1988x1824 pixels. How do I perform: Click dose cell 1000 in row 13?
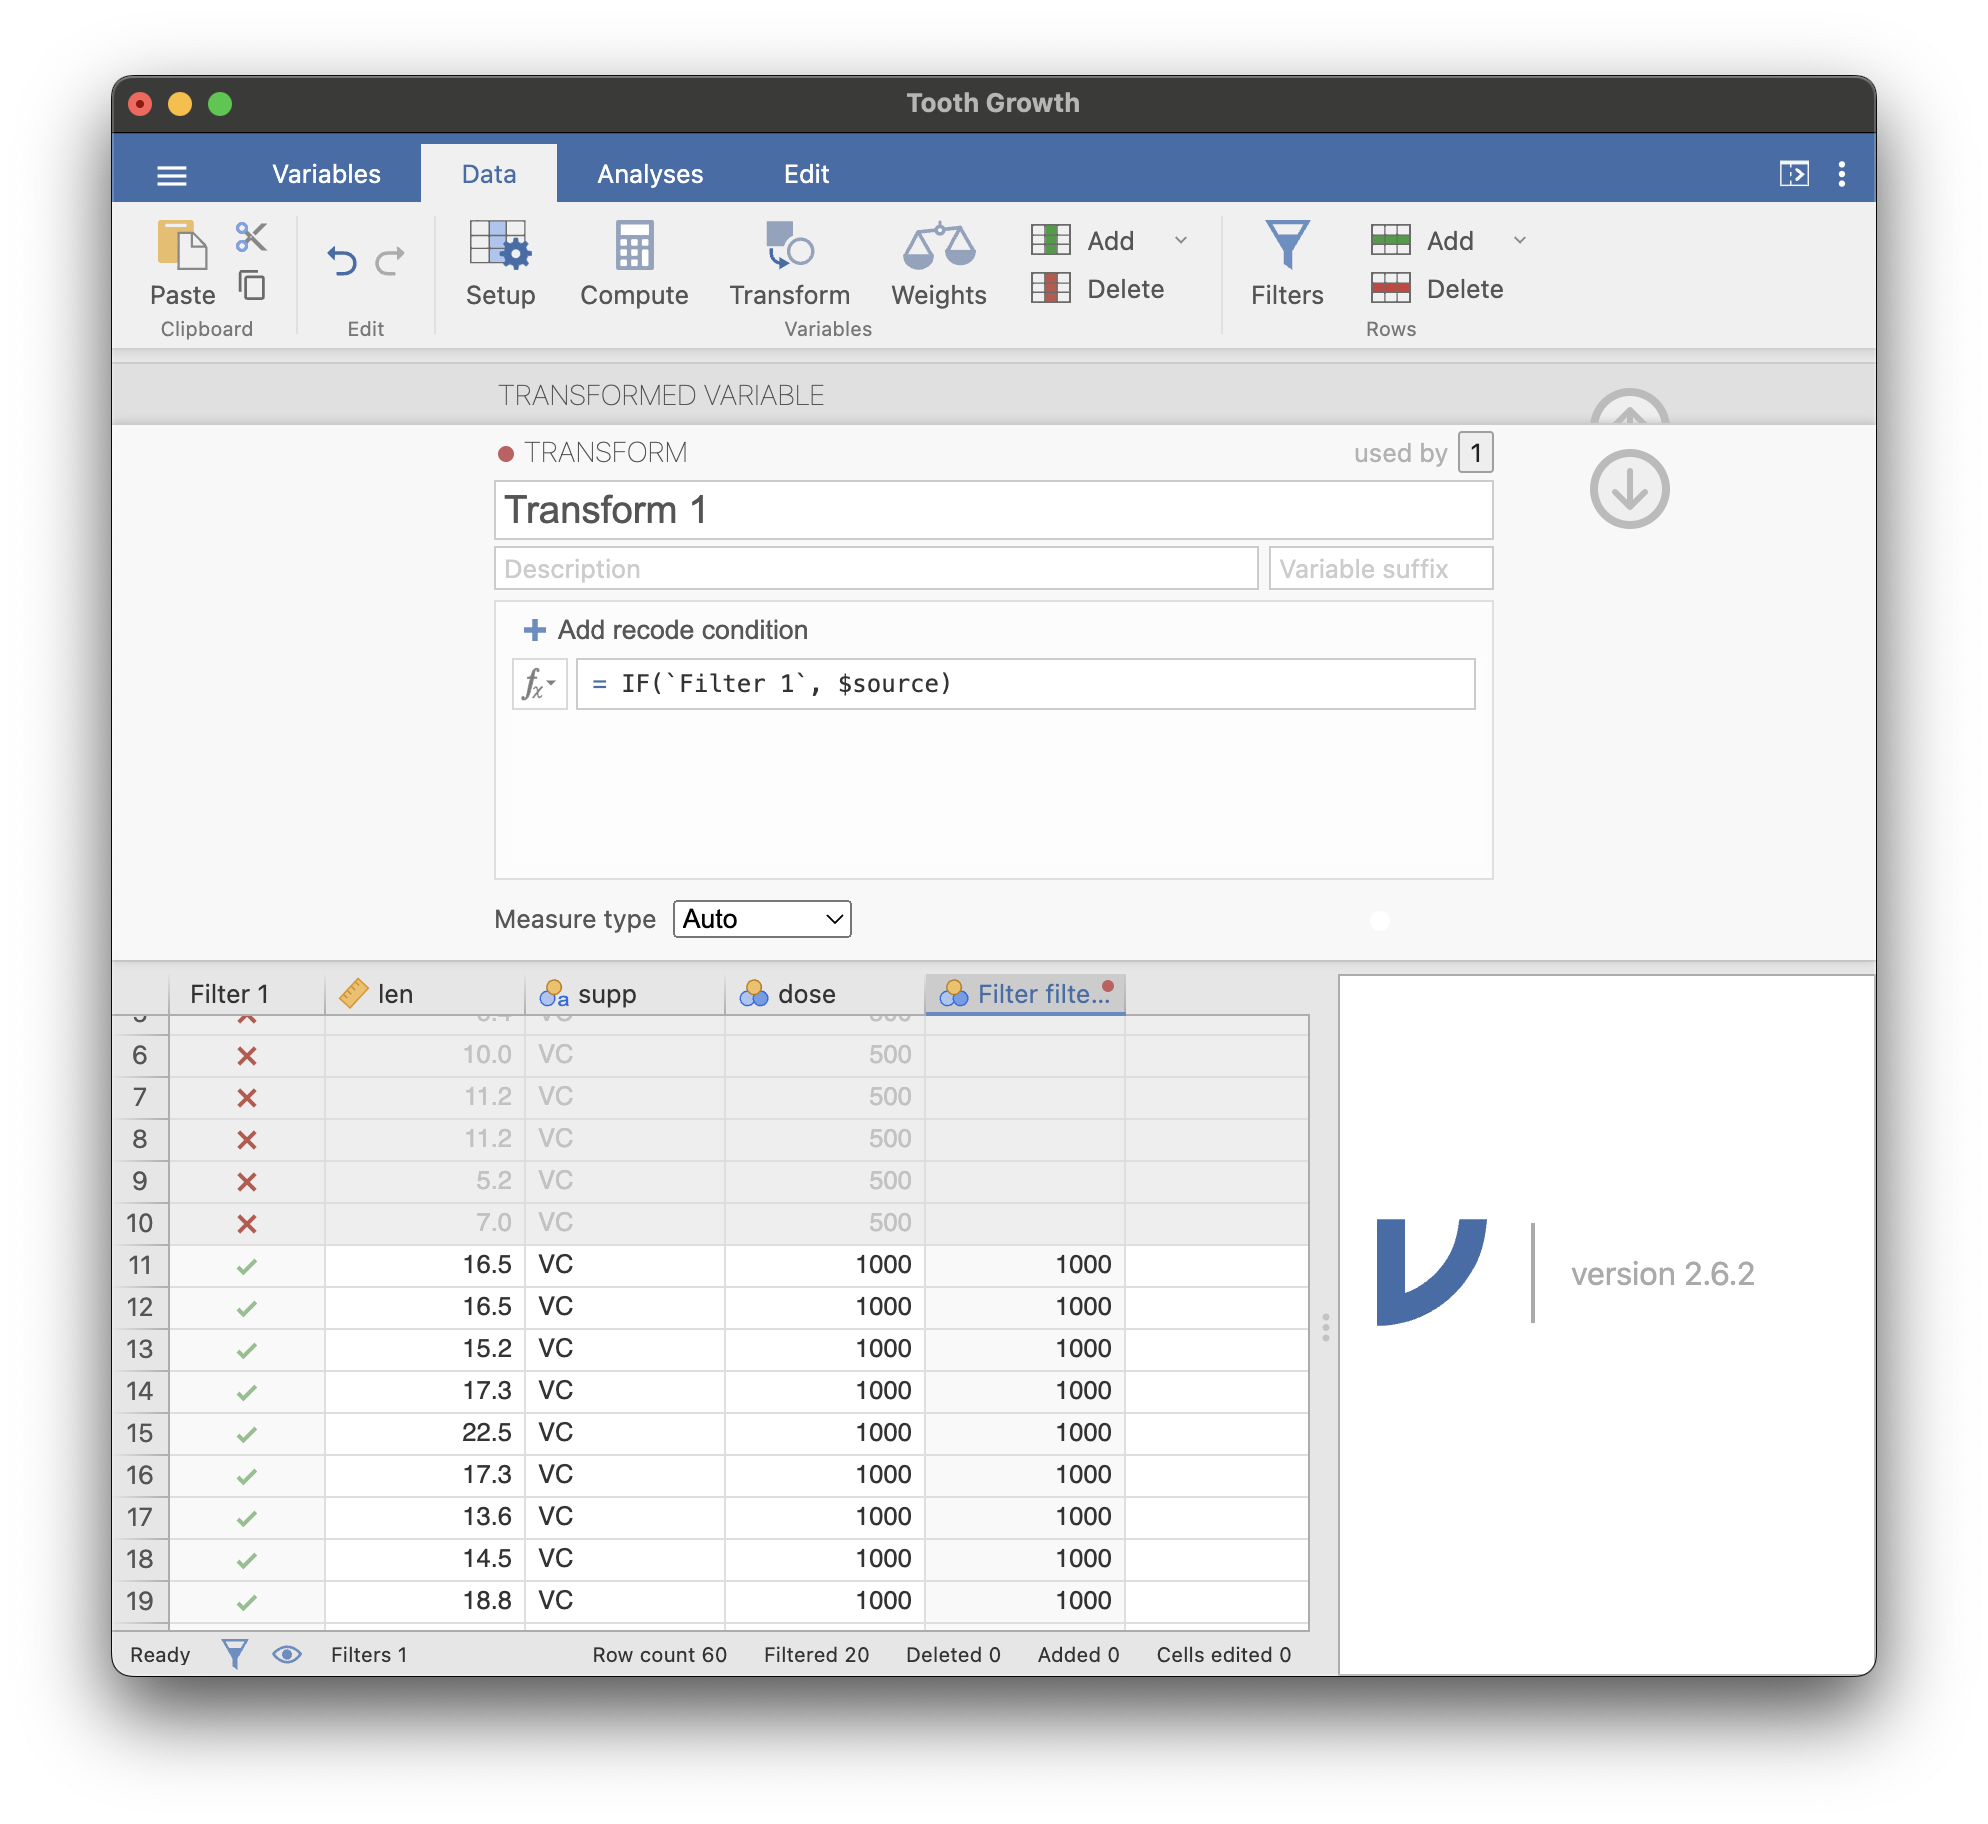825,1349
